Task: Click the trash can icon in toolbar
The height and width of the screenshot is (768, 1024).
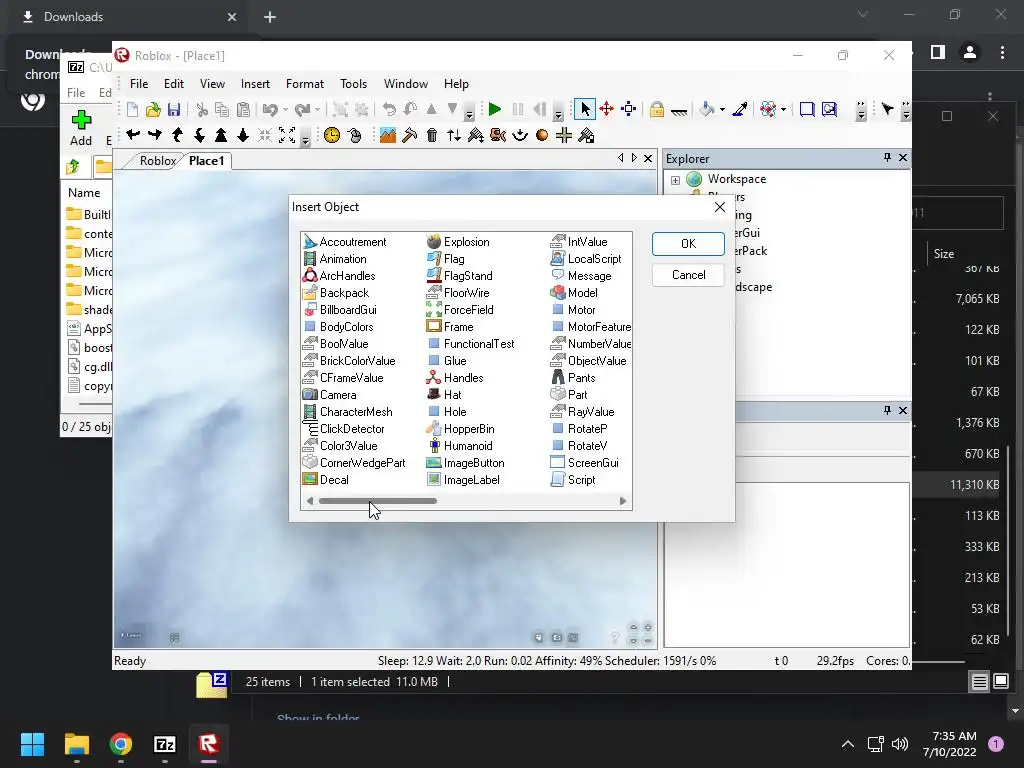Action: point(432,135)
